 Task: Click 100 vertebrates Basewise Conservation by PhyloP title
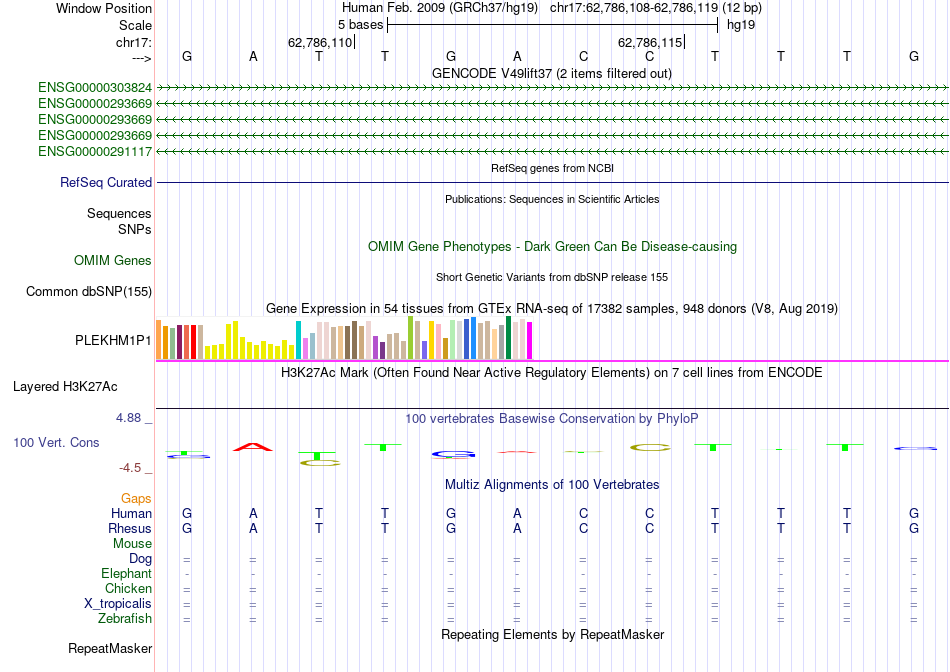(x=552, y=419)
